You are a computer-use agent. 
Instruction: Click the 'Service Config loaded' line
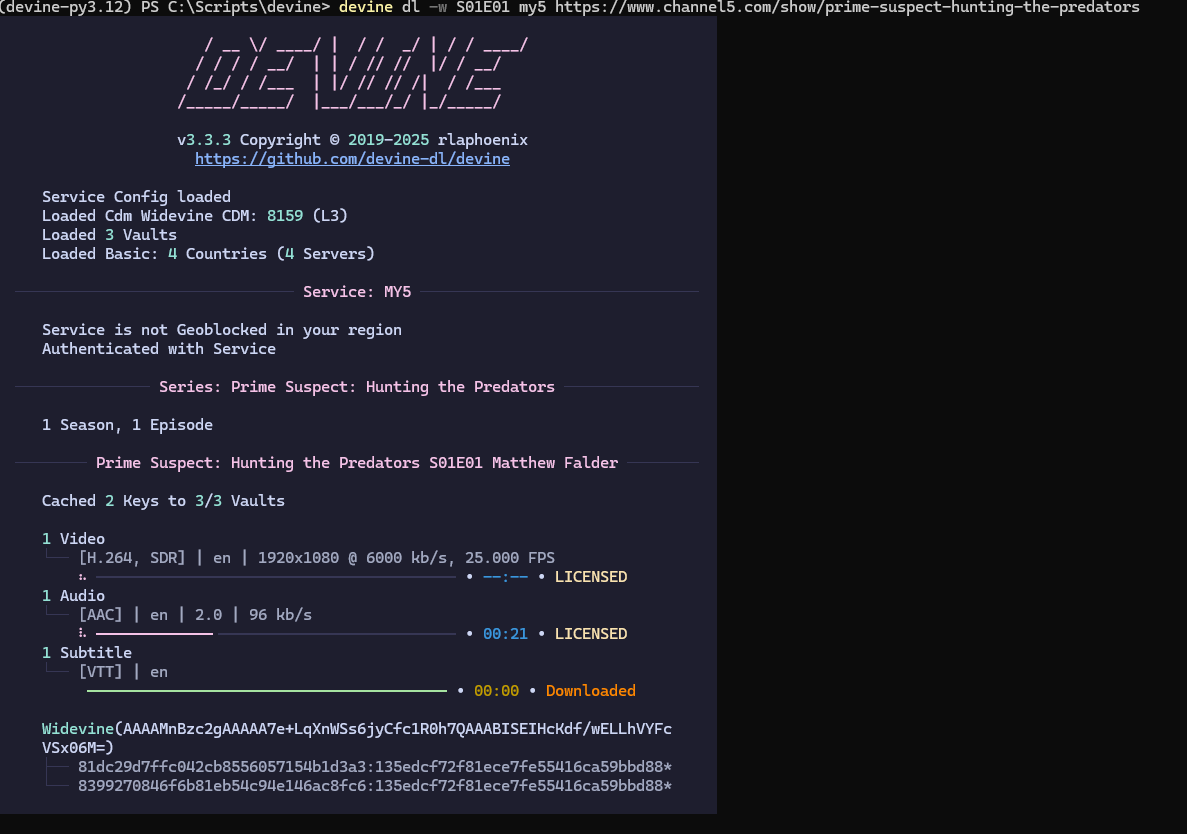pos(136,197)
